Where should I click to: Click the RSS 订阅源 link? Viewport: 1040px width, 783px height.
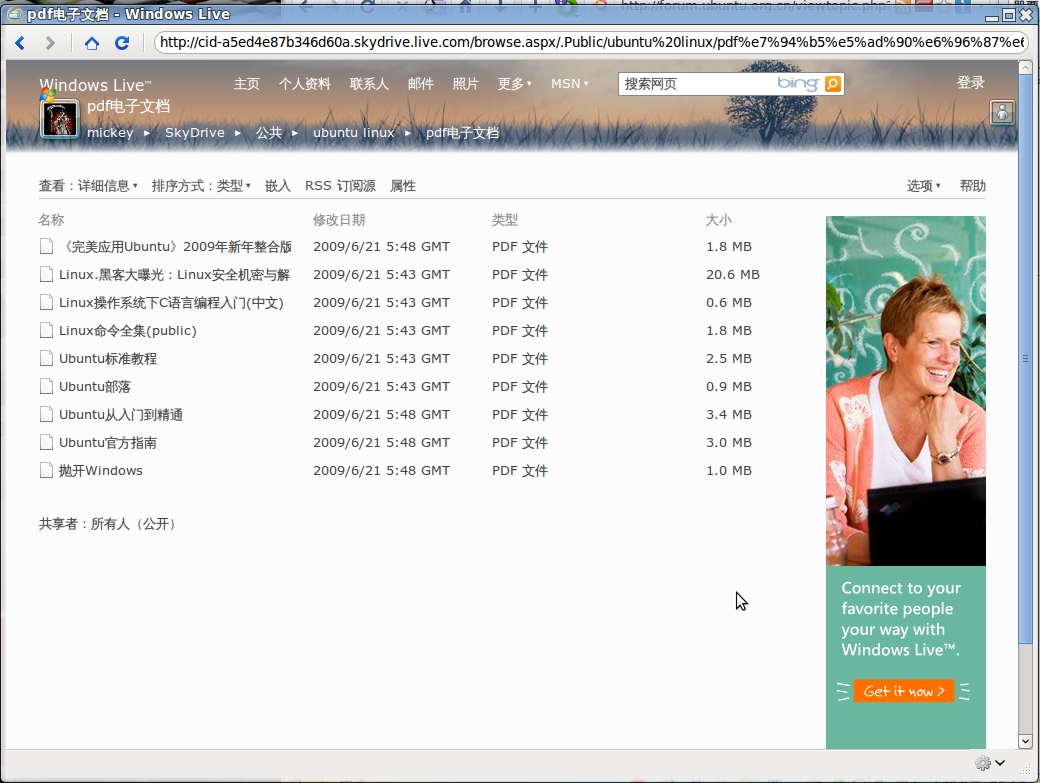340,186
